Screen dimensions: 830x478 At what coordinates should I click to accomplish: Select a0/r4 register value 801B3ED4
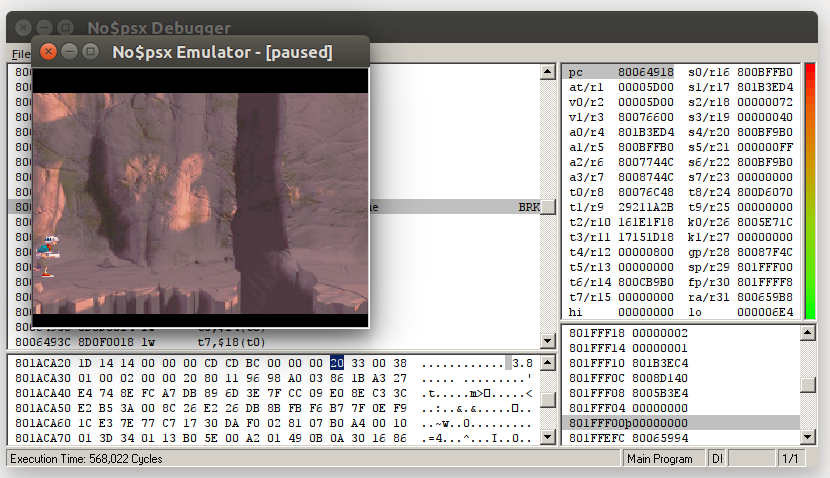point(646,132)
